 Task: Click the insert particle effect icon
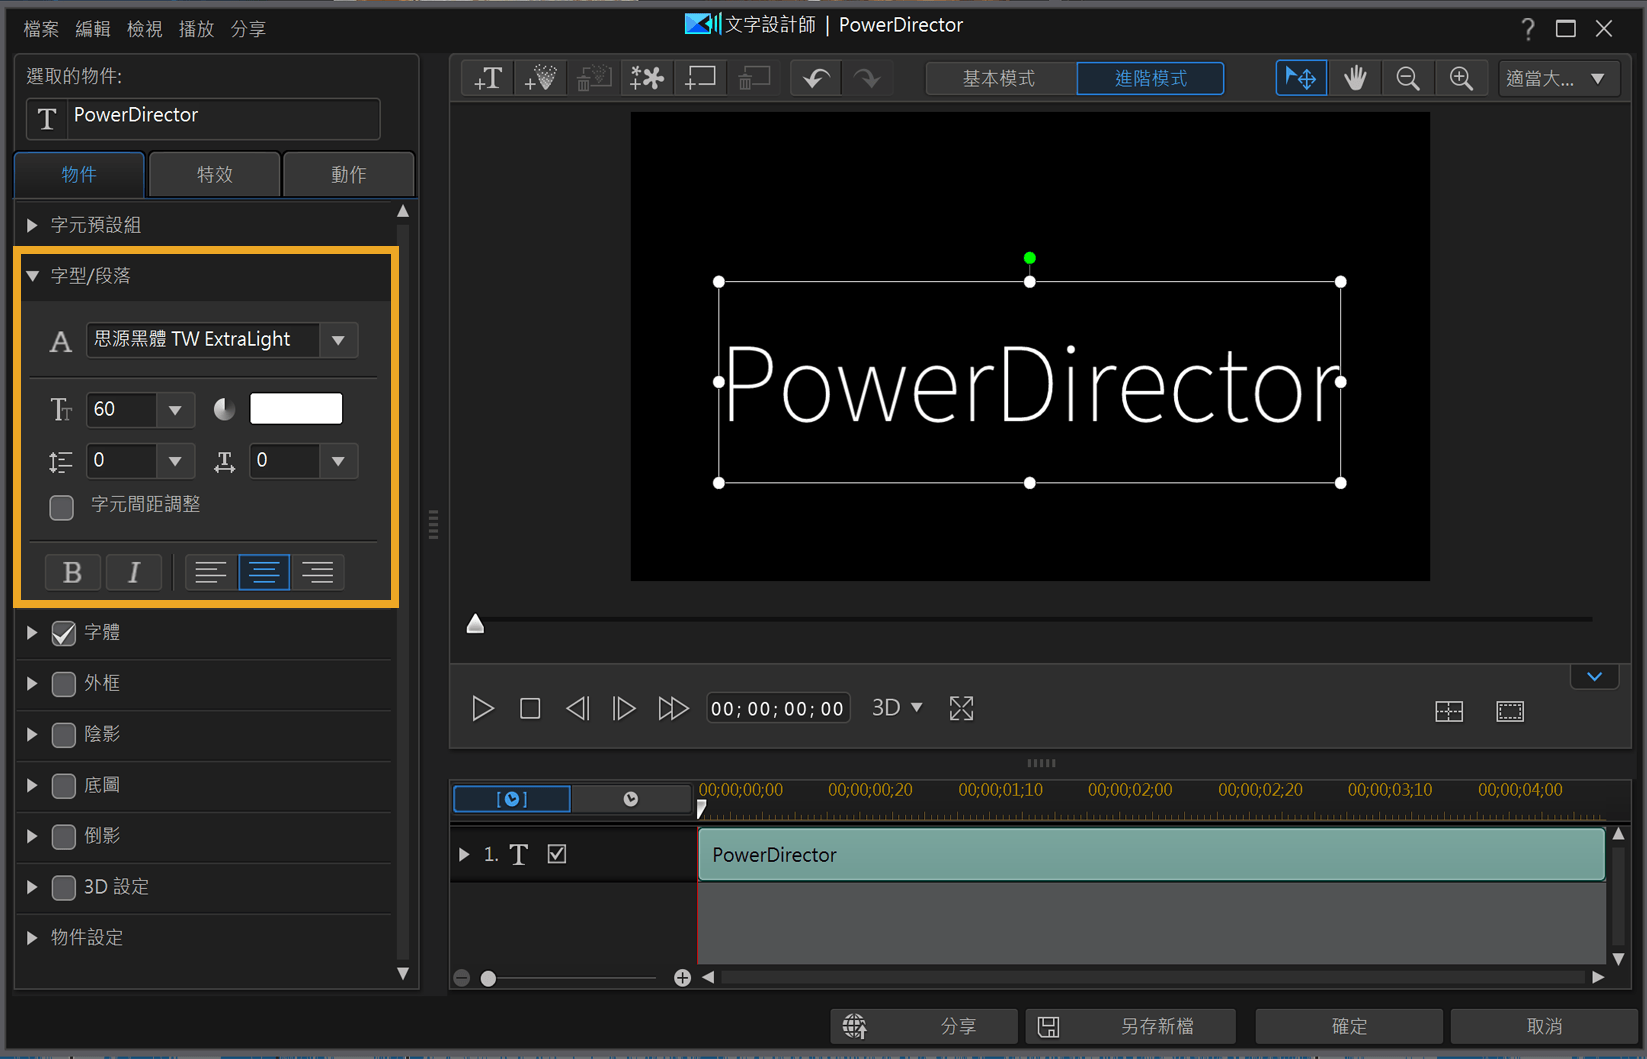click(541, 78)
